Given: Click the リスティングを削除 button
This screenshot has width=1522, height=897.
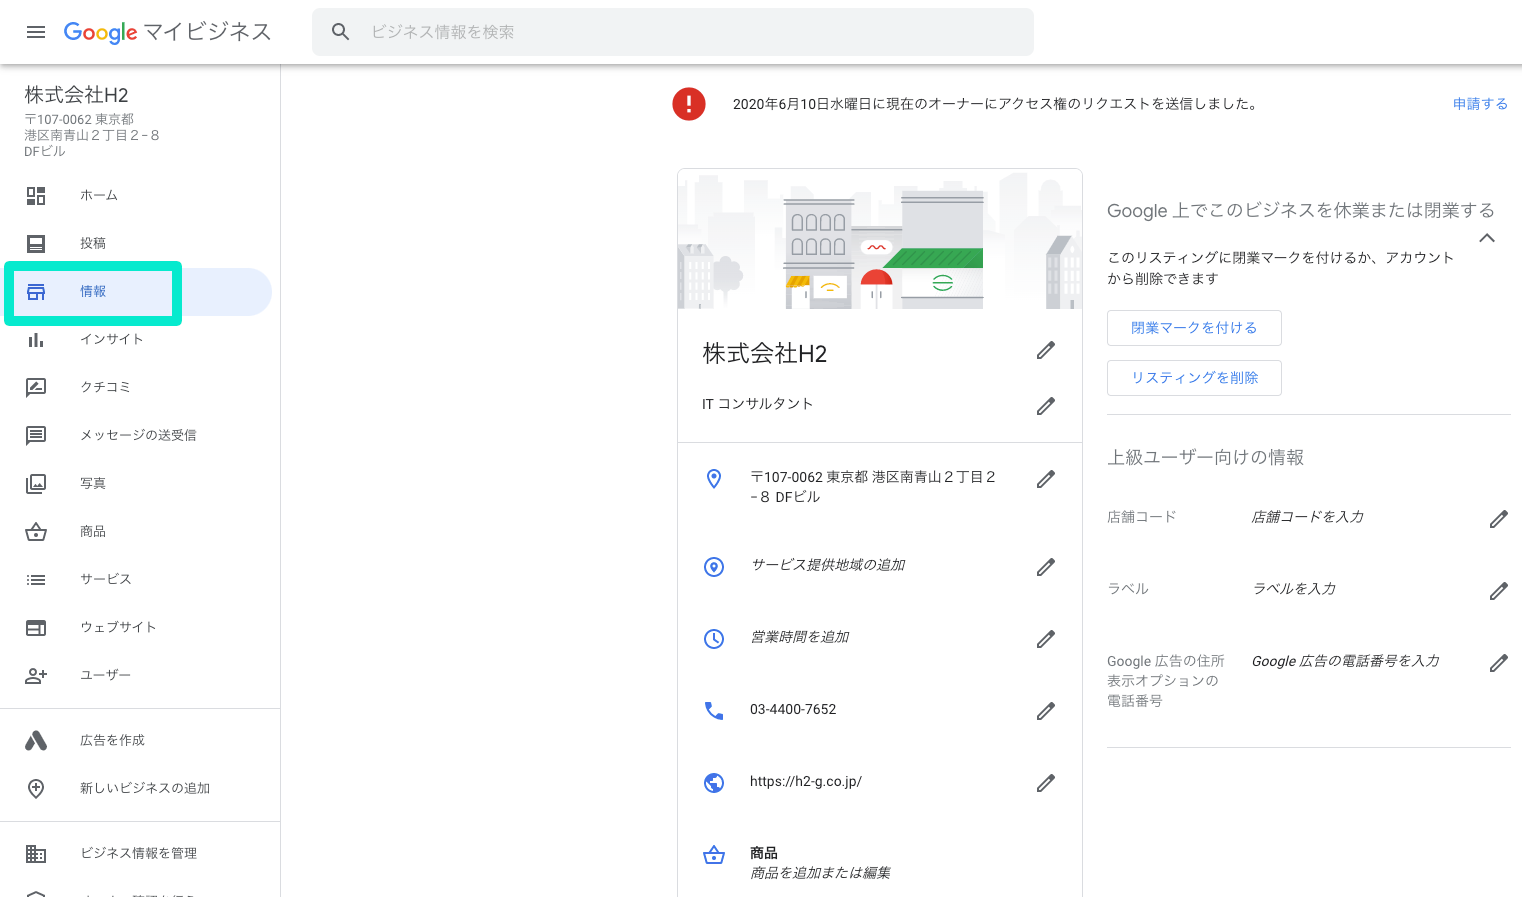Looking at the screenshot, I should coord(1194,378).
